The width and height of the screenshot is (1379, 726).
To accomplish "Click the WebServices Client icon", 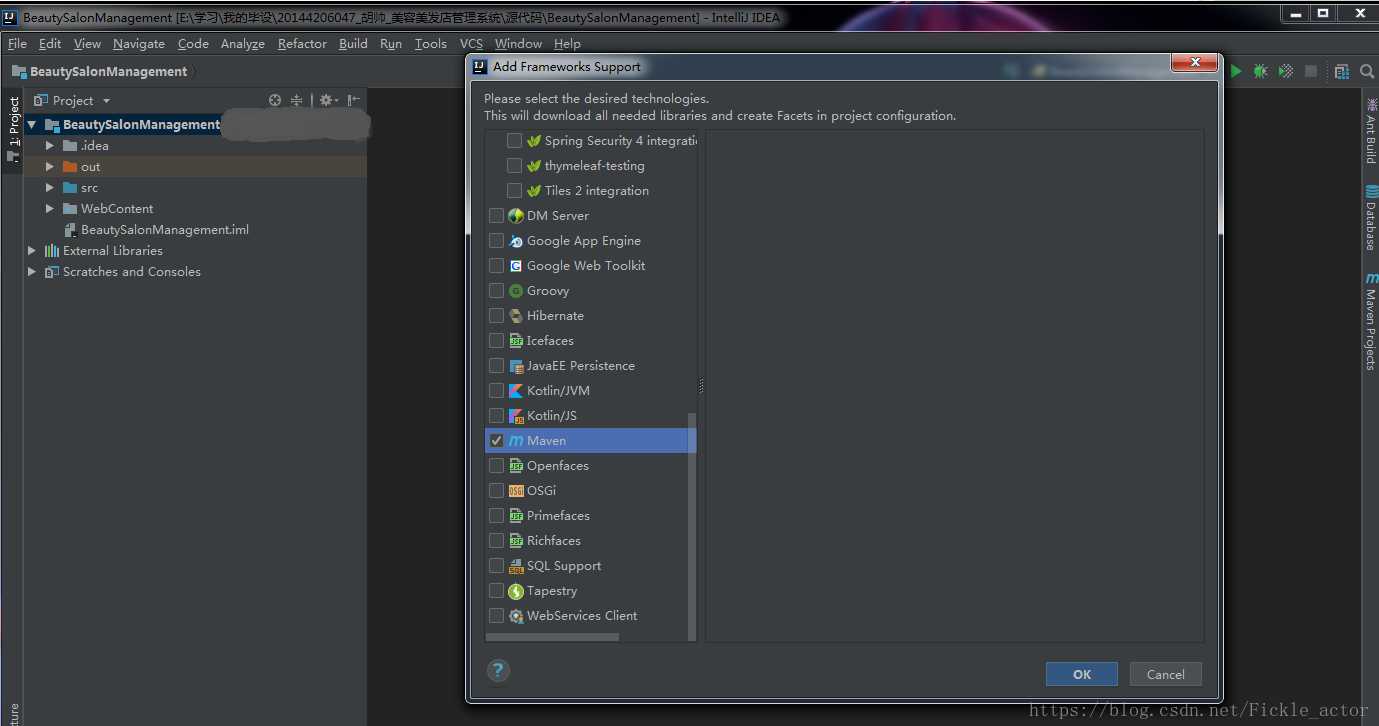I will [516, 616].
